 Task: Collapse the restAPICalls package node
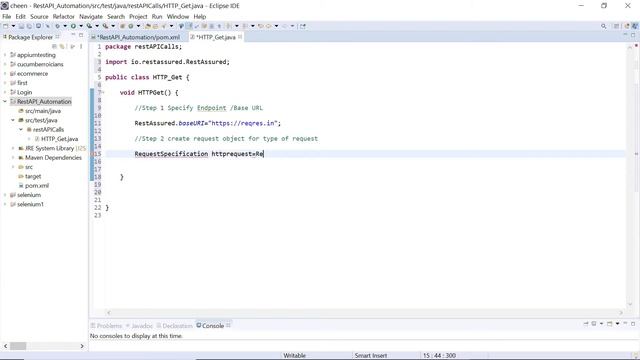tap(21, 129)
